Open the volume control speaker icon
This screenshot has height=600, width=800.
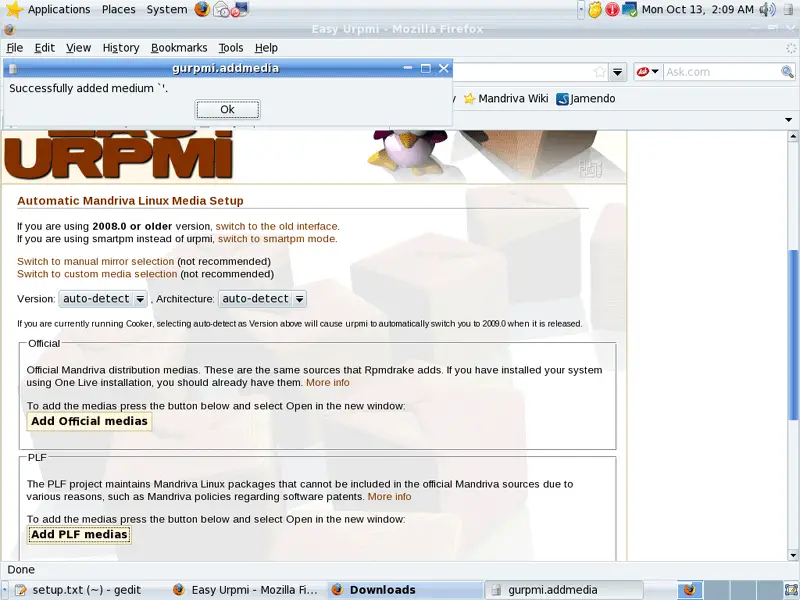point(766,10)
